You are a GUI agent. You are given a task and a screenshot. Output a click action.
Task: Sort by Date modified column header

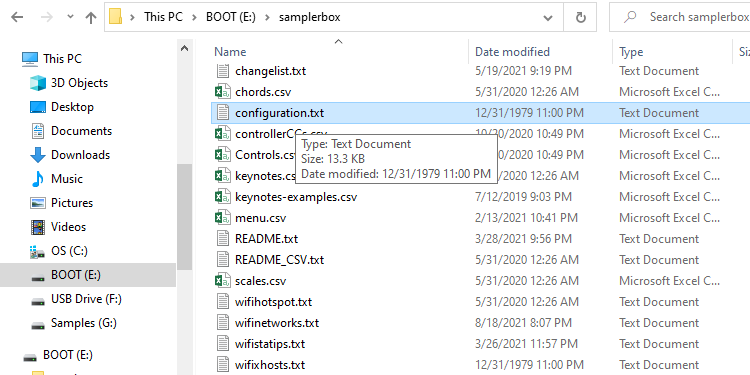[512, 52]
